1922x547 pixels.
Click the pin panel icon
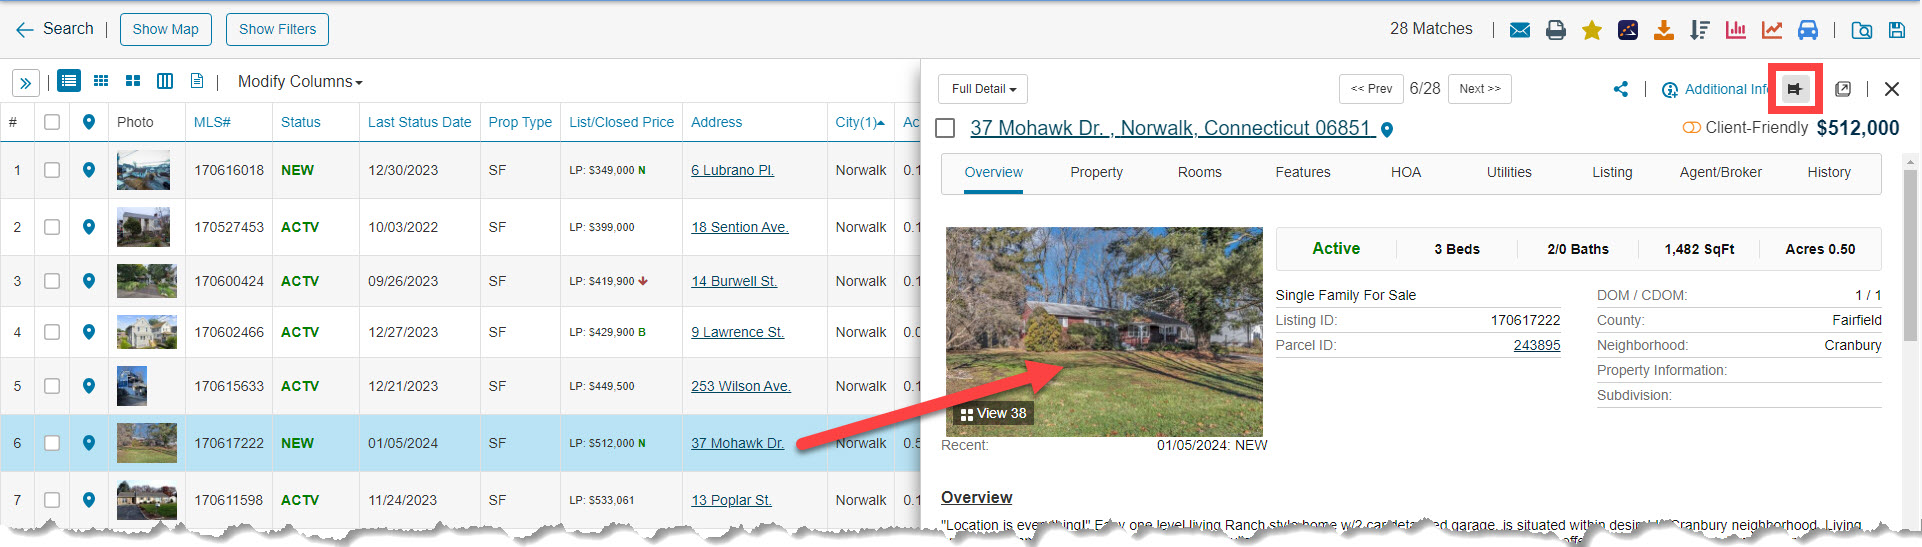click(x=1795, y=89)
